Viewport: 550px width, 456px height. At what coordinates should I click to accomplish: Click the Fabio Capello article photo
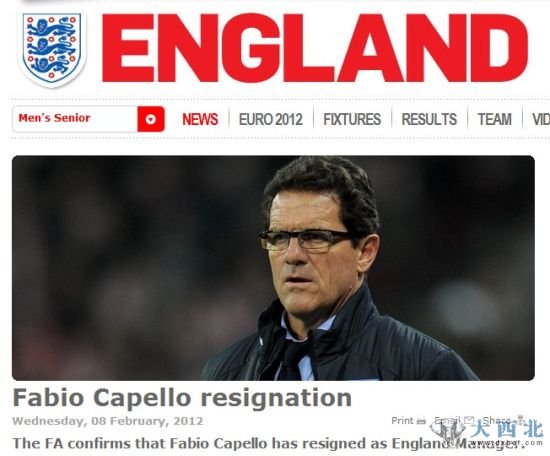pos(273,268)
